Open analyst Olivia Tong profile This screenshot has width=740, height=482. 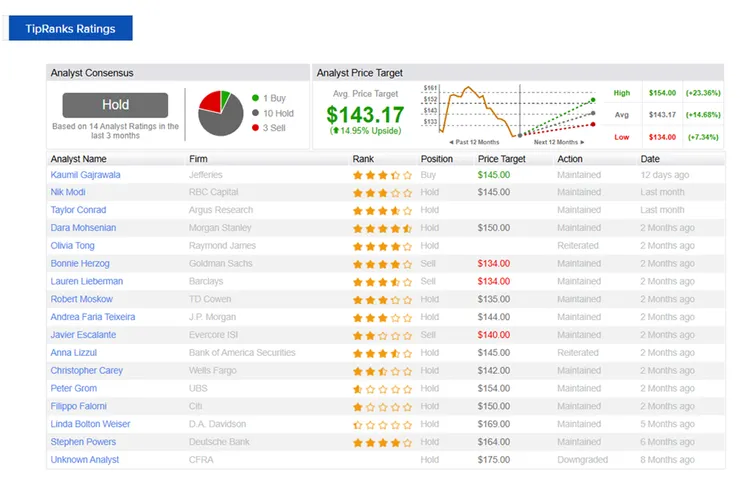point(72,246)
